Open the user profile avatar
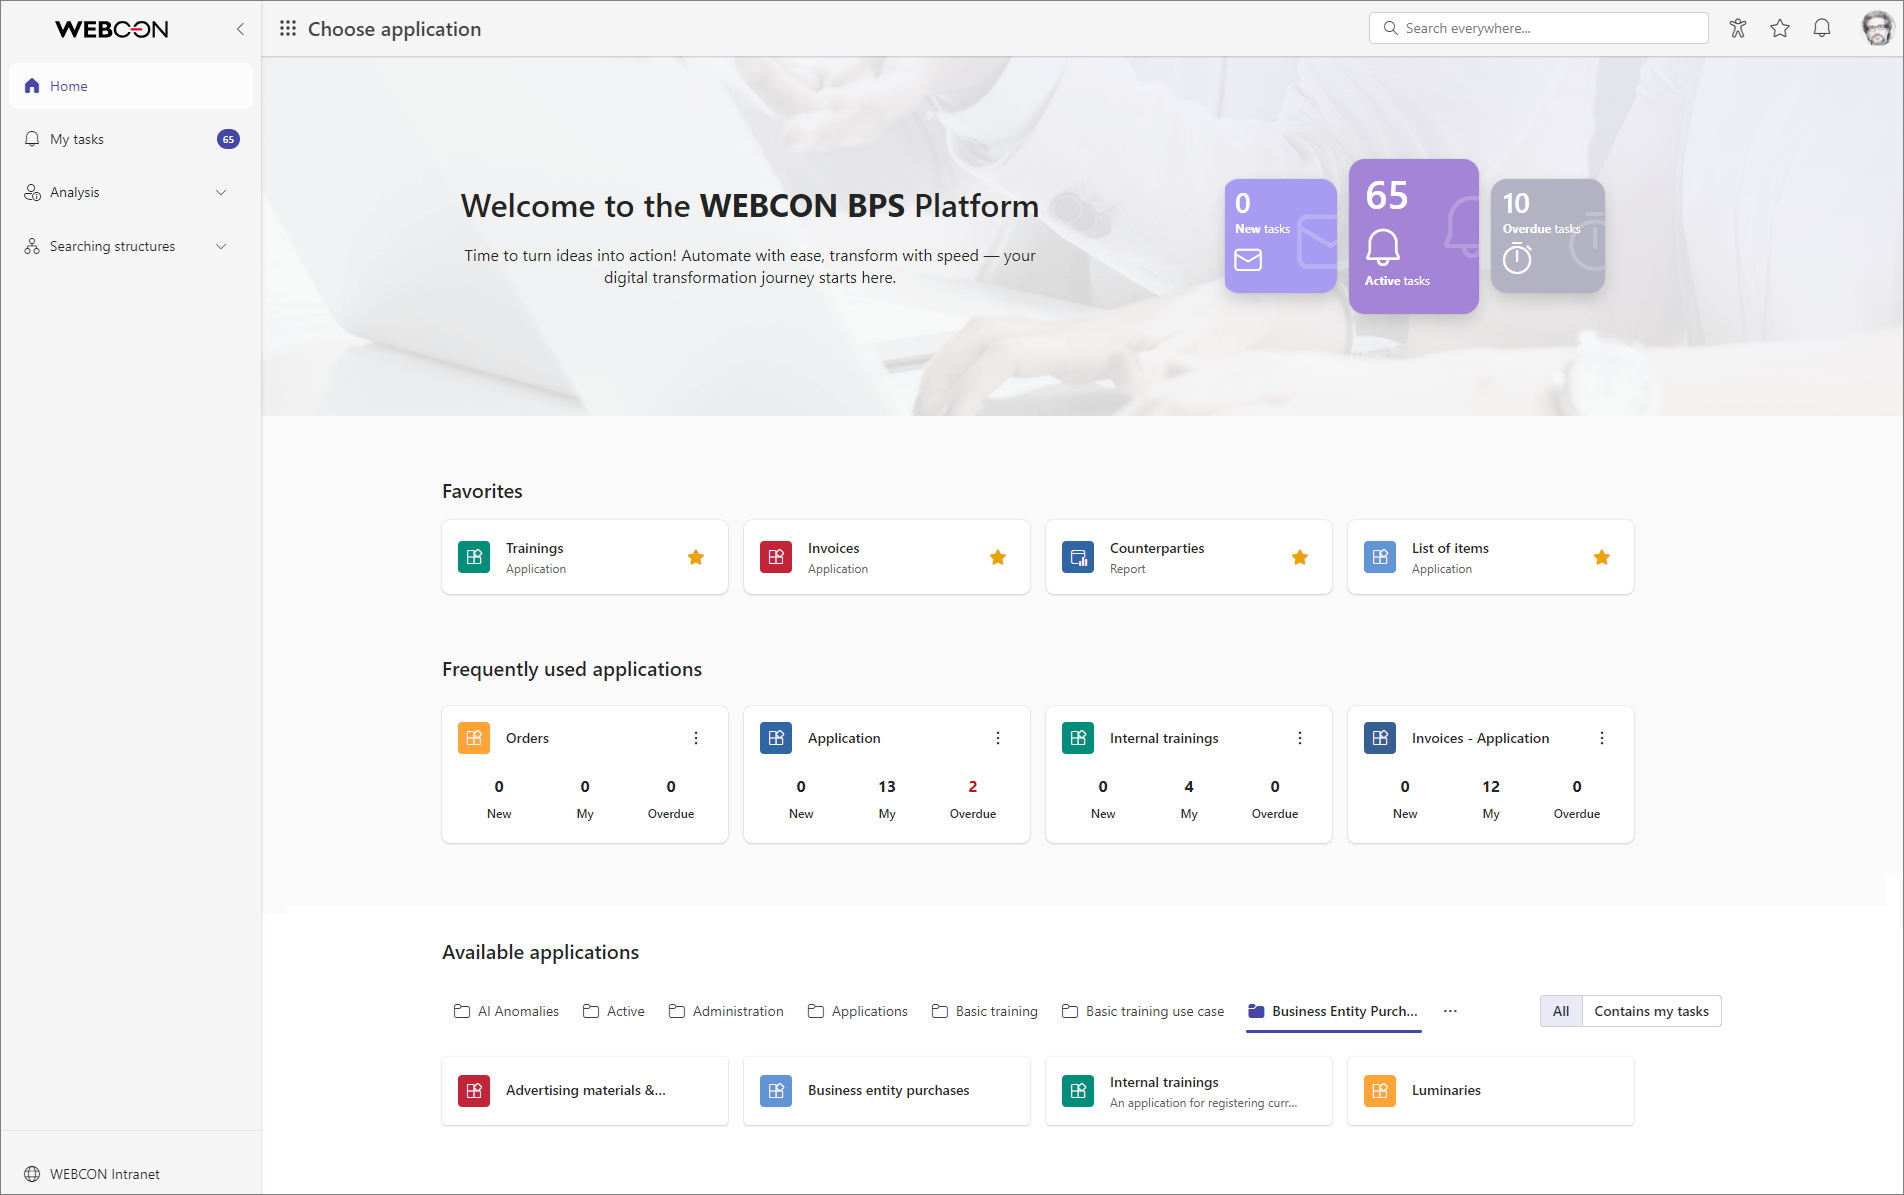 (x=1877, y=28)
